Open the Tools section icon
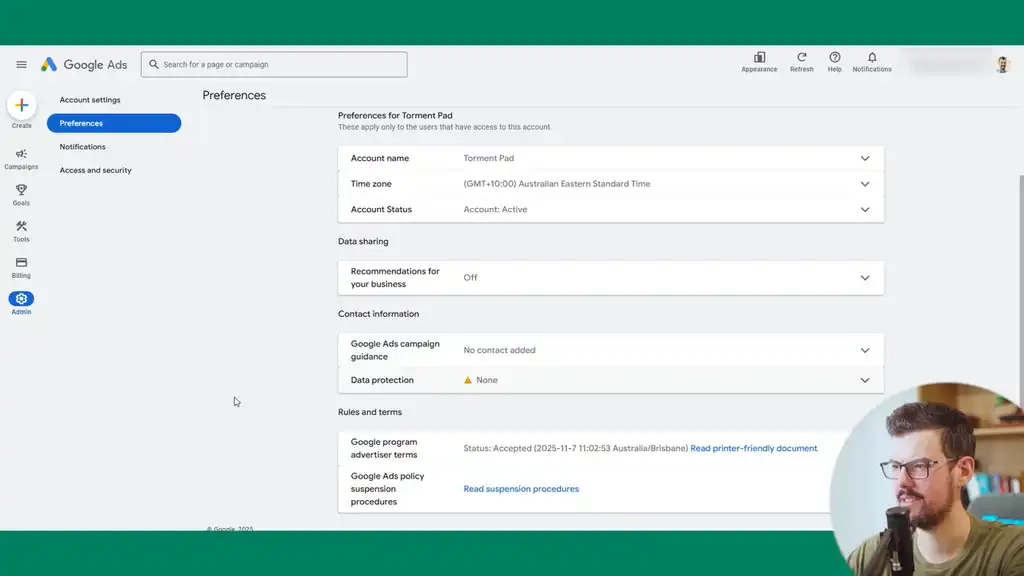This screenshot has height=576, width=1024. pyautogui.click(x=21, y=227)
